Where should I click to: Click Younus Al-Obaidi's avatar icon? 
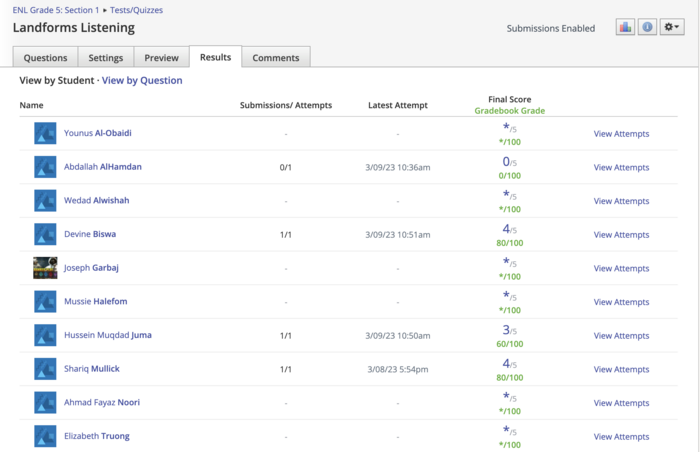tap(45, 133)
